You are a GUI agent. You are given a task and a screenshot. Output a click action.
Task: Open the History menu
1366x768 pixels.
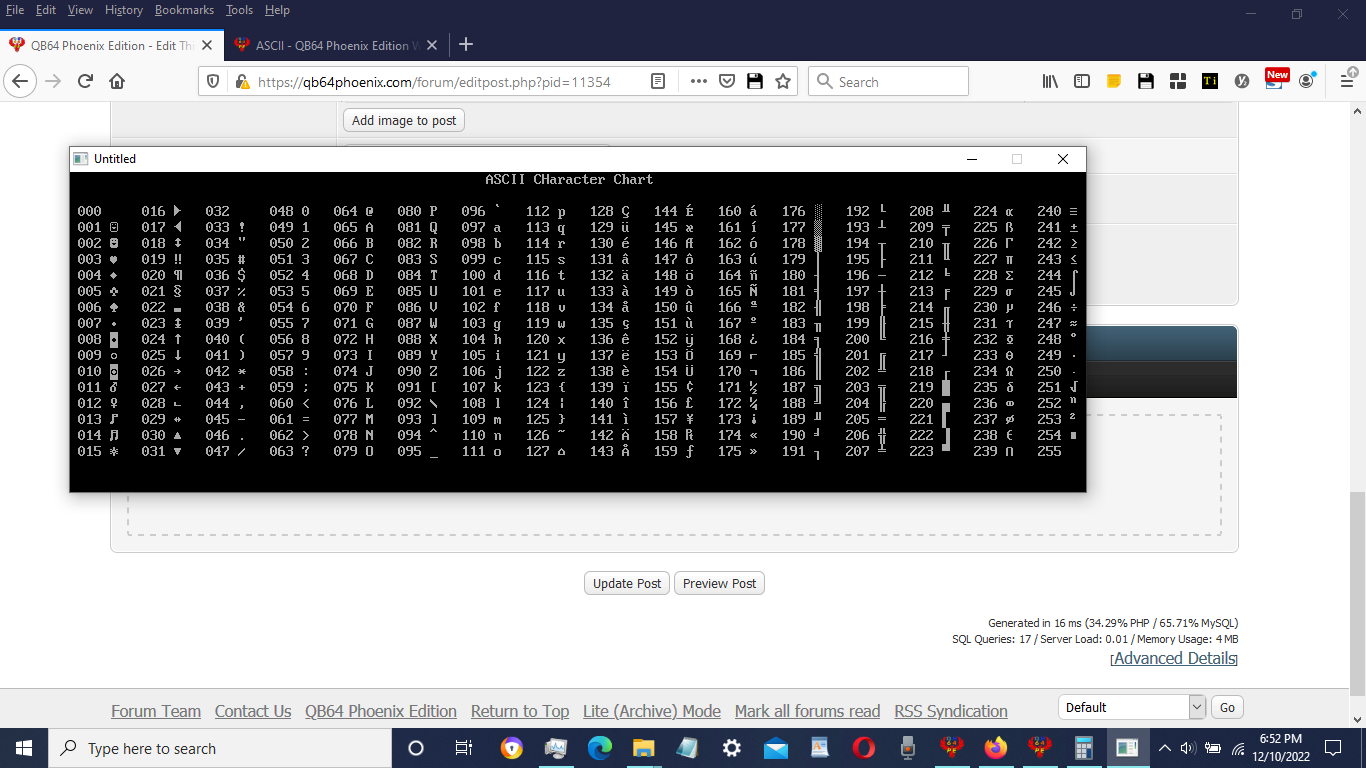click(124, 10)
